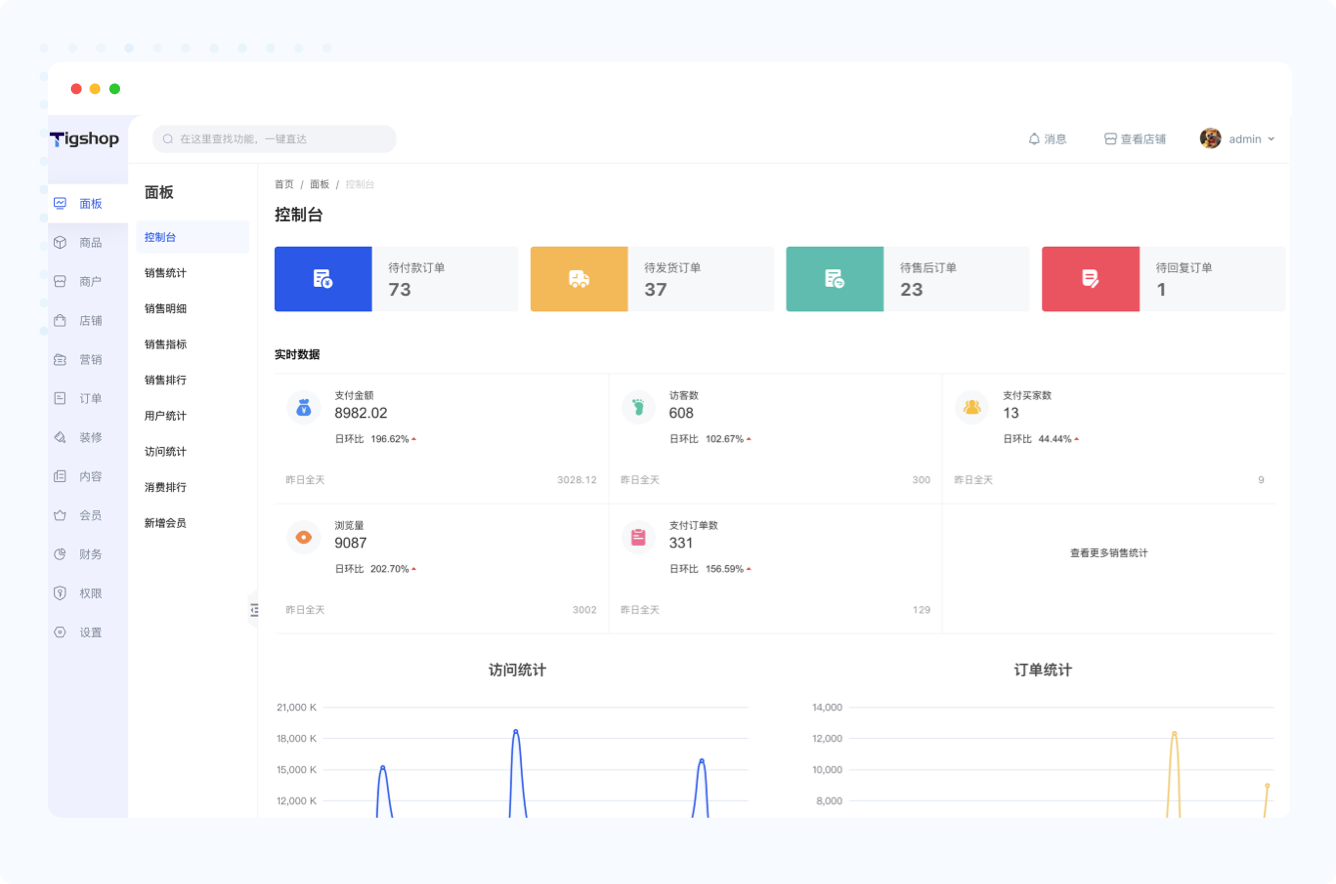The height and width of the screenshot is (884, 1336).
Task: Open the admin dropdown arrow
Action: point(1271,139)
